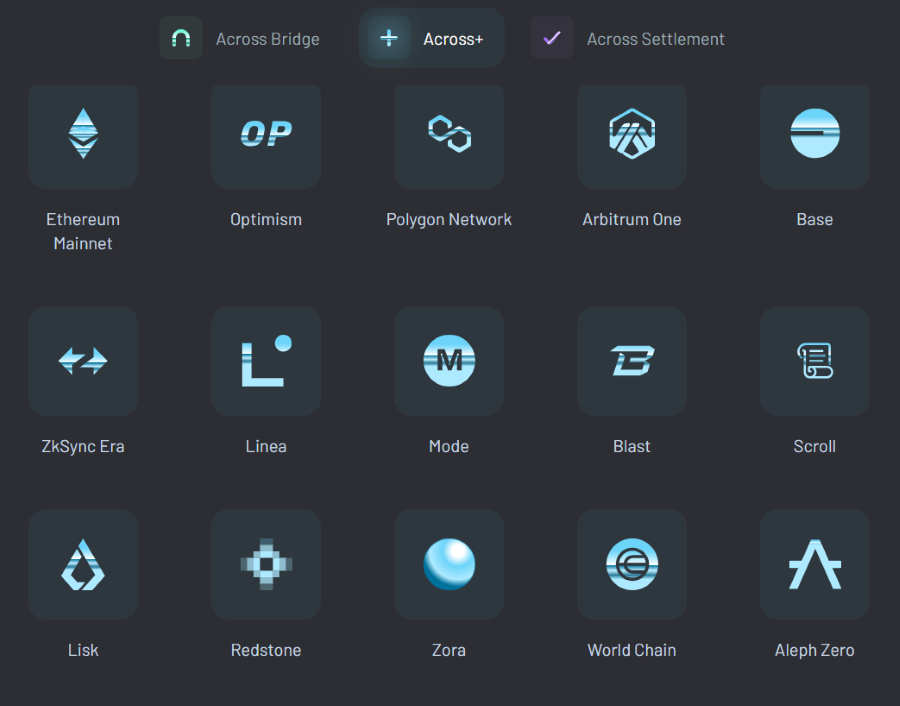Click the "Aleph Zero" label
The image size is (900, 706).
point(814,650)
